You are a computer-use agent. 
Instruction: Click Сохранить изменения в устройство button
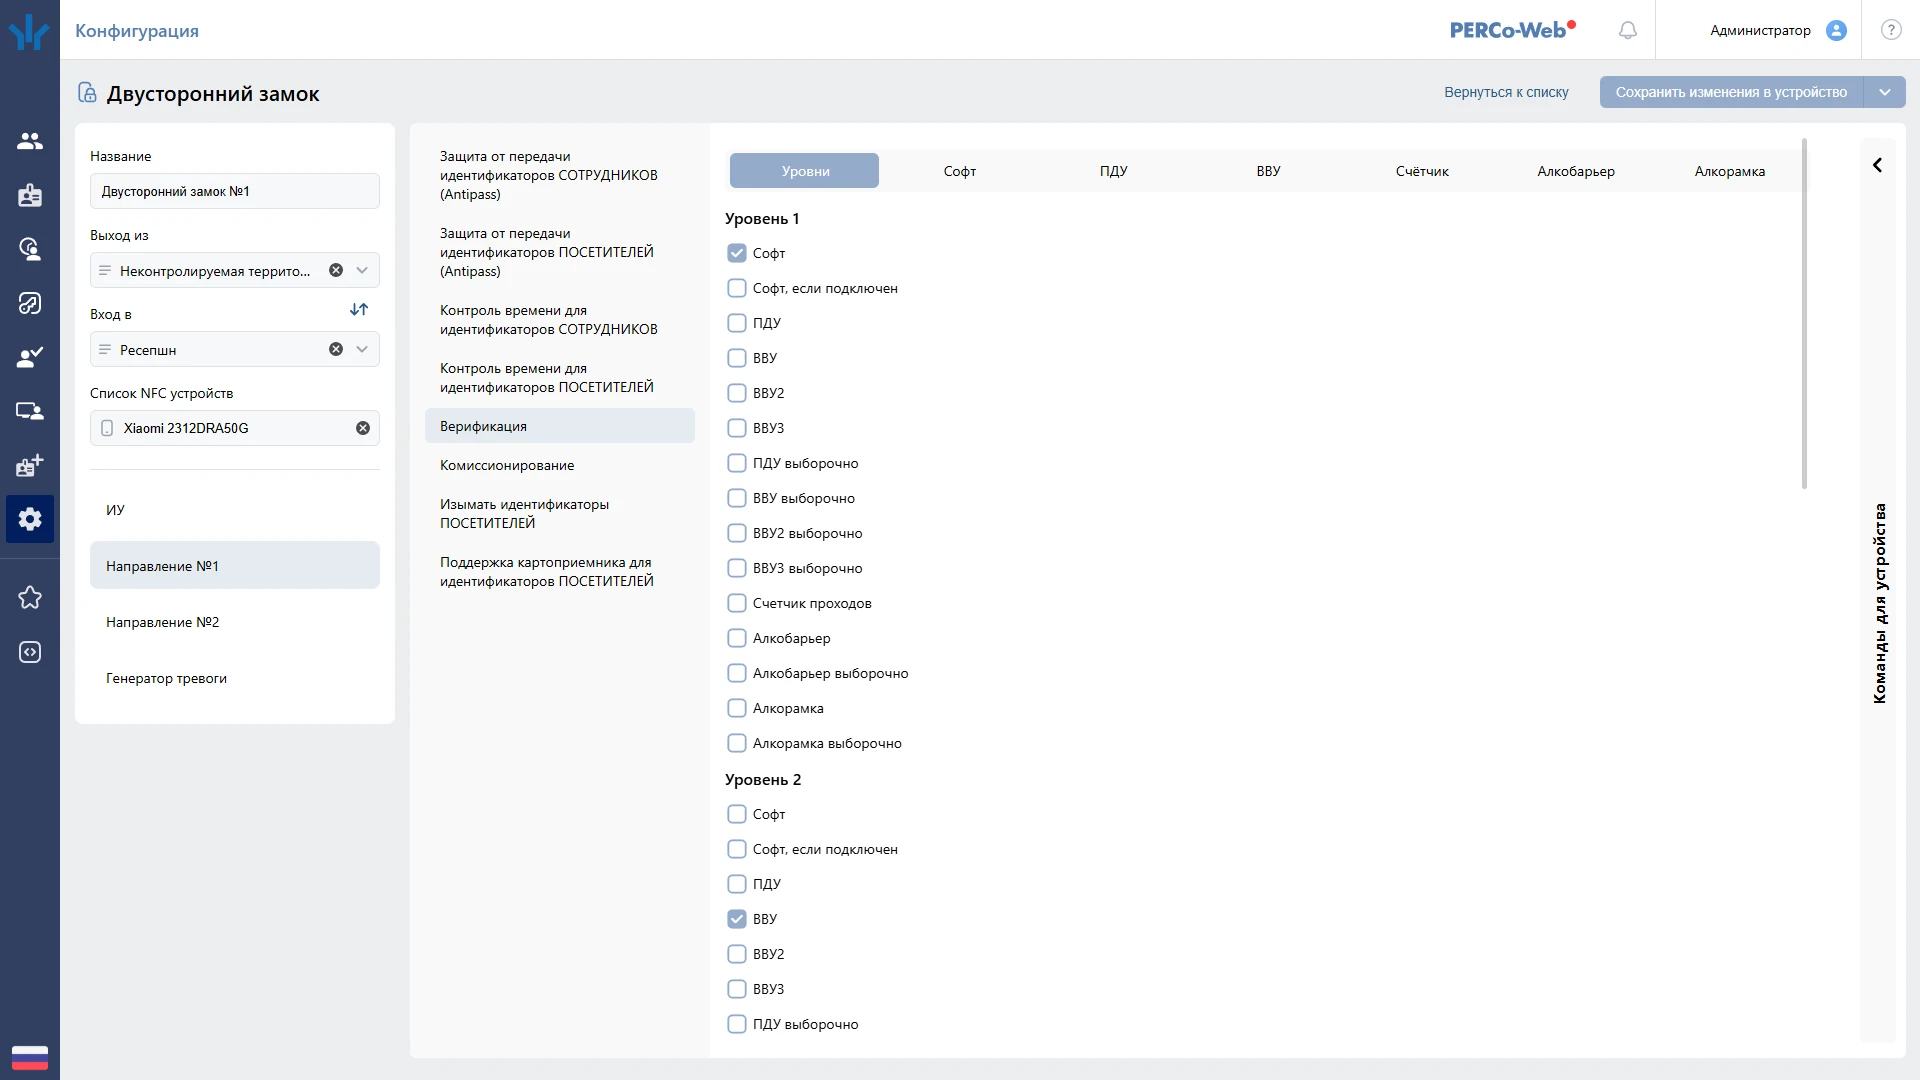(x=1730, y=92)
